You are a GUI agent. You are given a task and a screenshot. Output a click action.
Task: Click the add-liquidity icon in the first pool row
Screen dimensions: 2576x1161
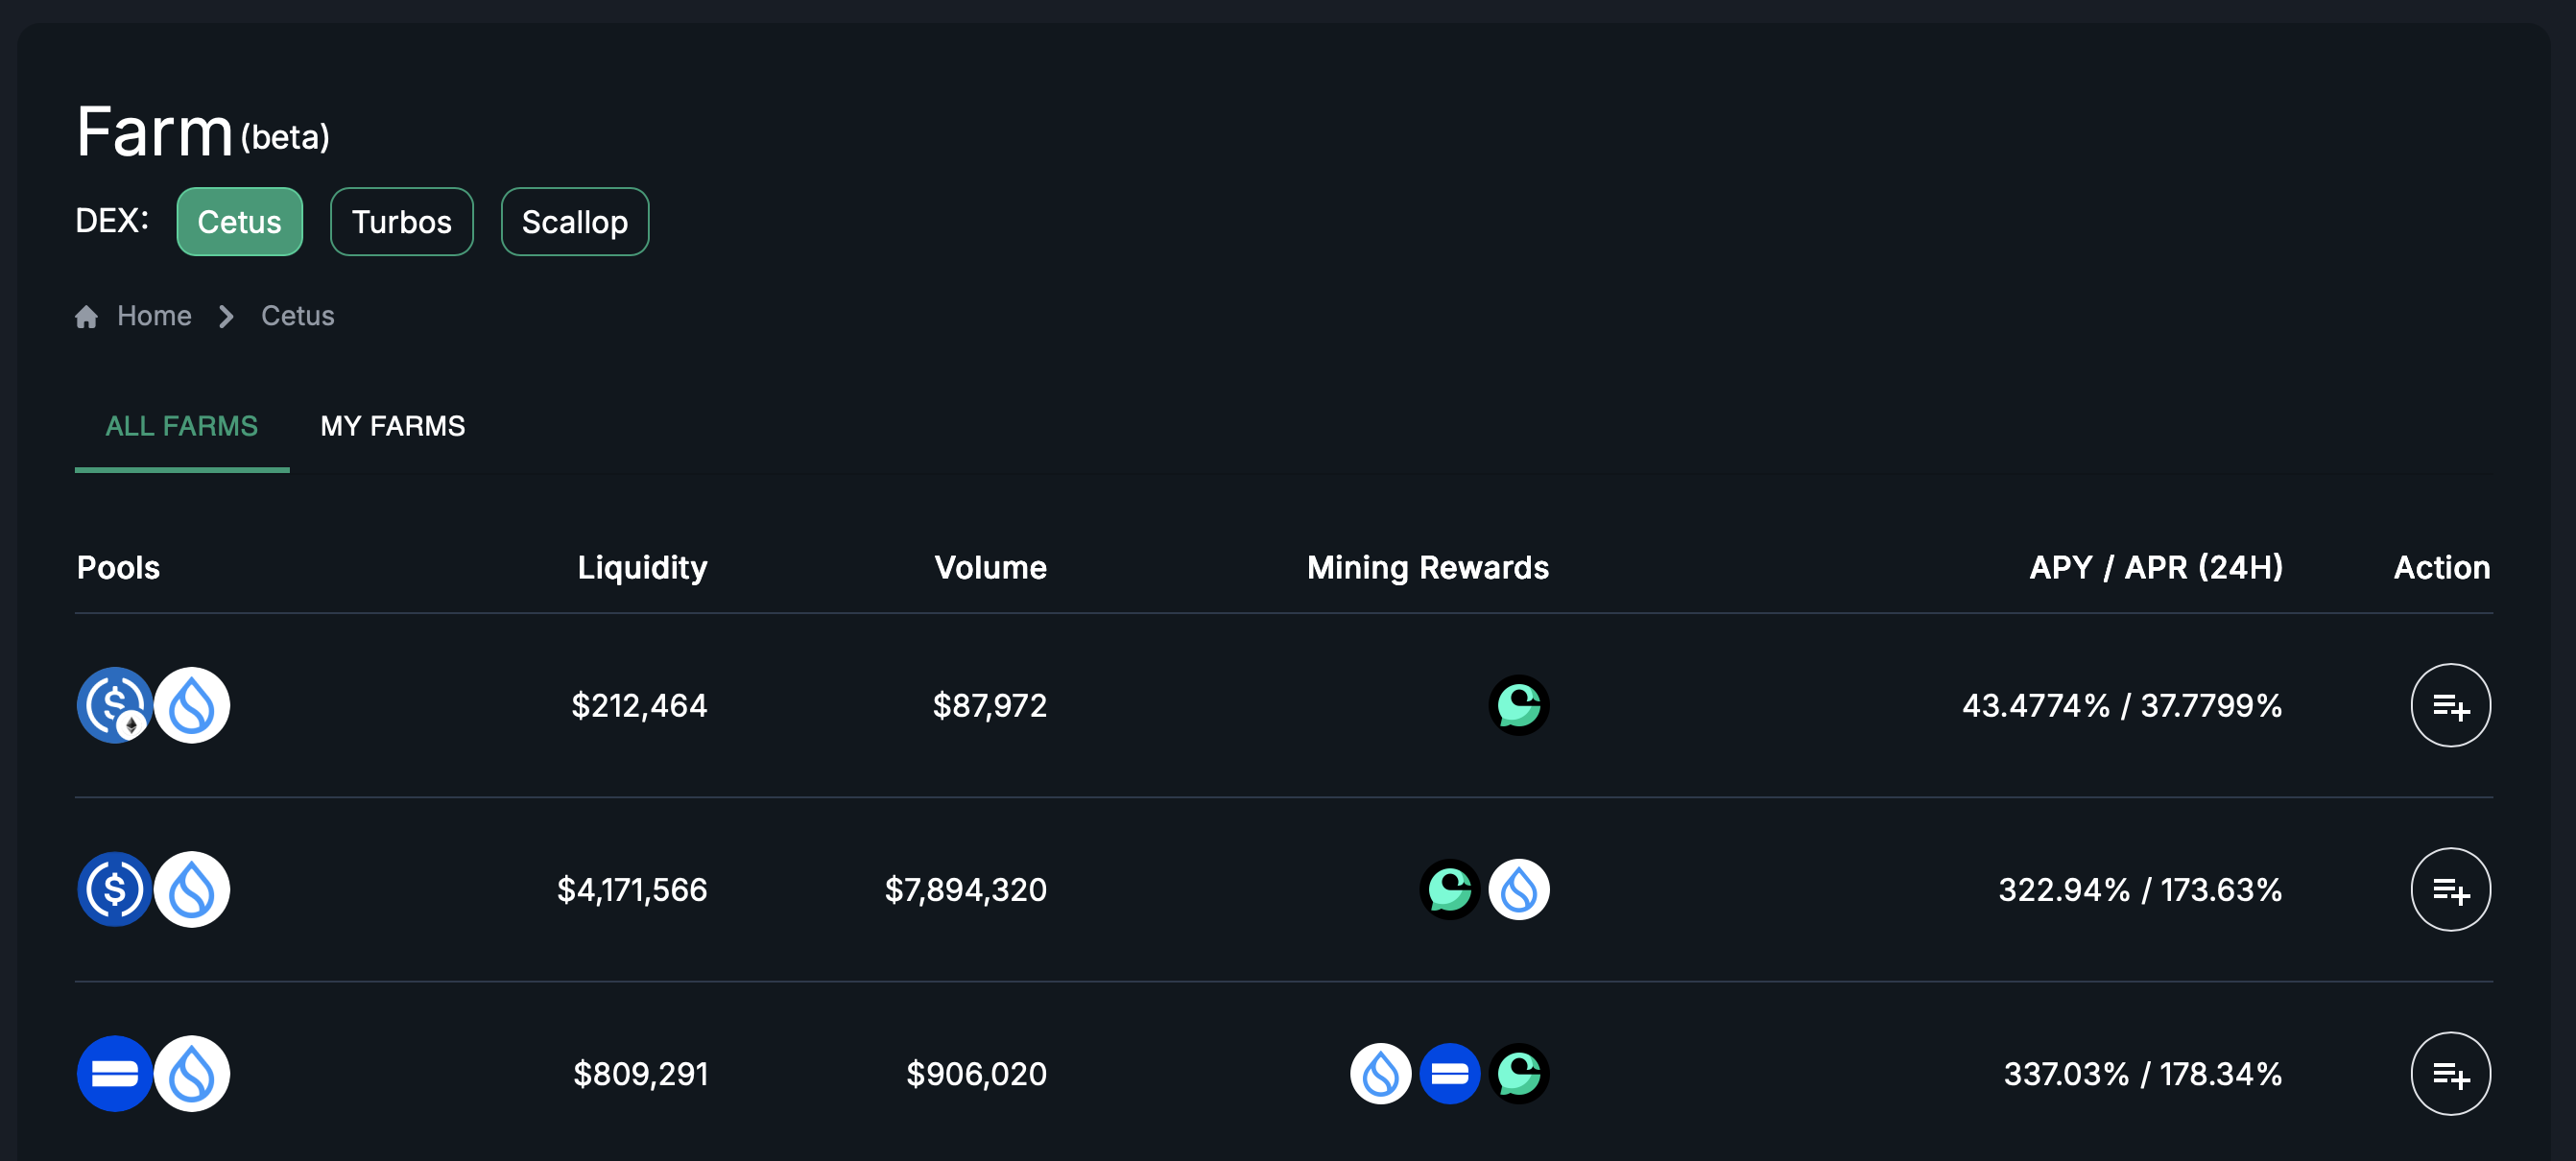pyautogui.click(x=2449, y=705)
